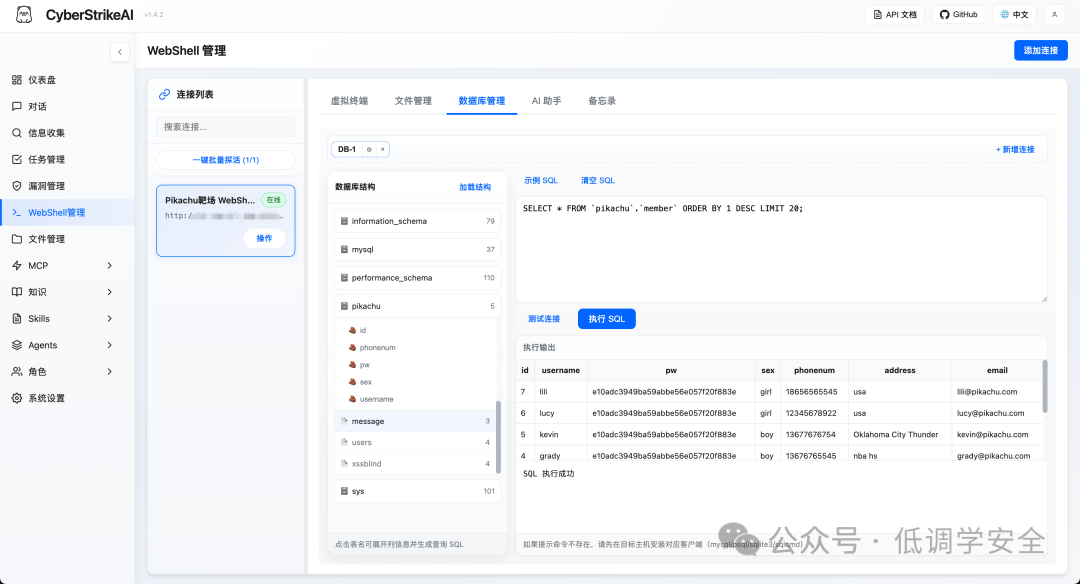Screen dimensions: 1080x584
Task: Switch to the 虚拟终端 tab
Action: click(x=349, y=101)
